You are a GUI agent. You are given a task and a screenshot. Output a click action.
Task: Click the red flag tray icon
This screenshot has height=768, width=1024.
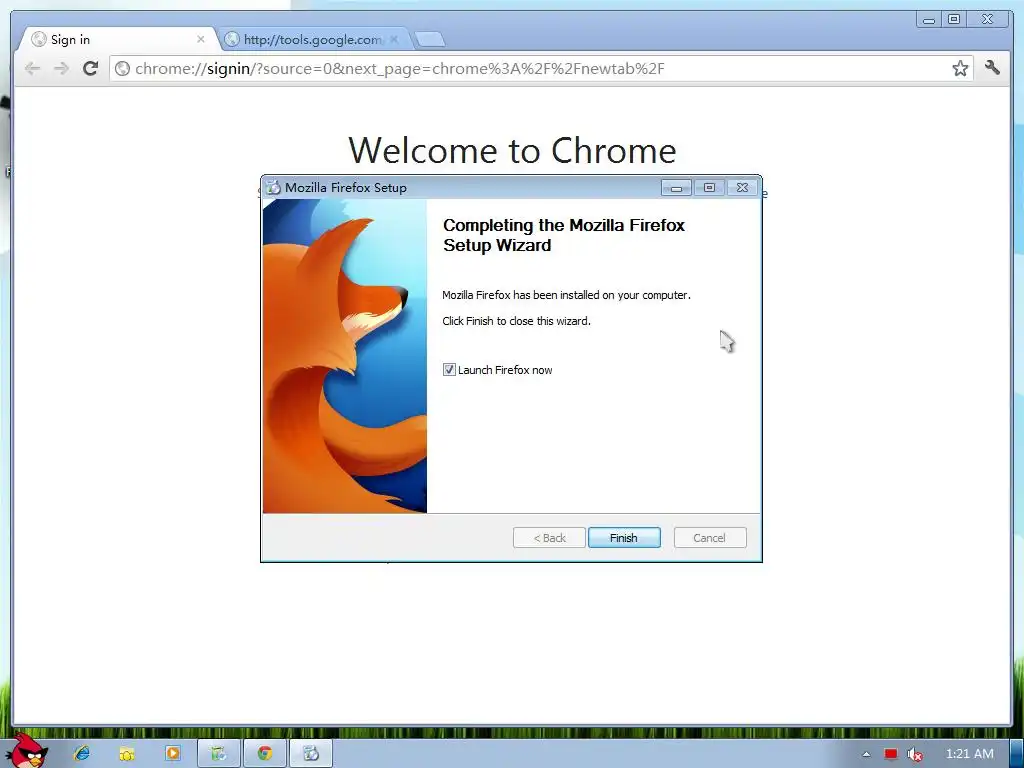[x=891, y=754]
